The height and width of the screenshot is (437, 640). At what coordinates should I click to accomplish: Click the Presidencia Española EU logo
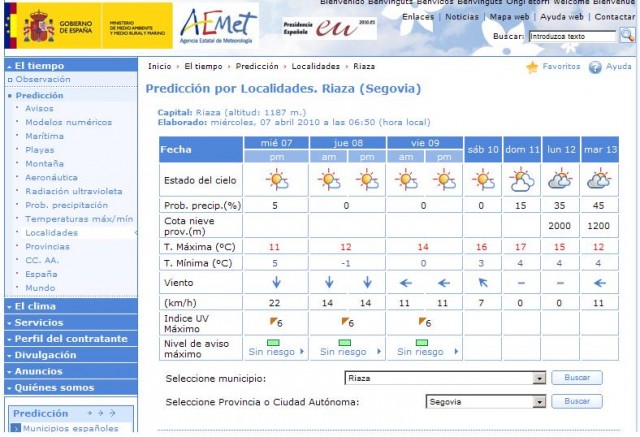click(x=329, y=28)
